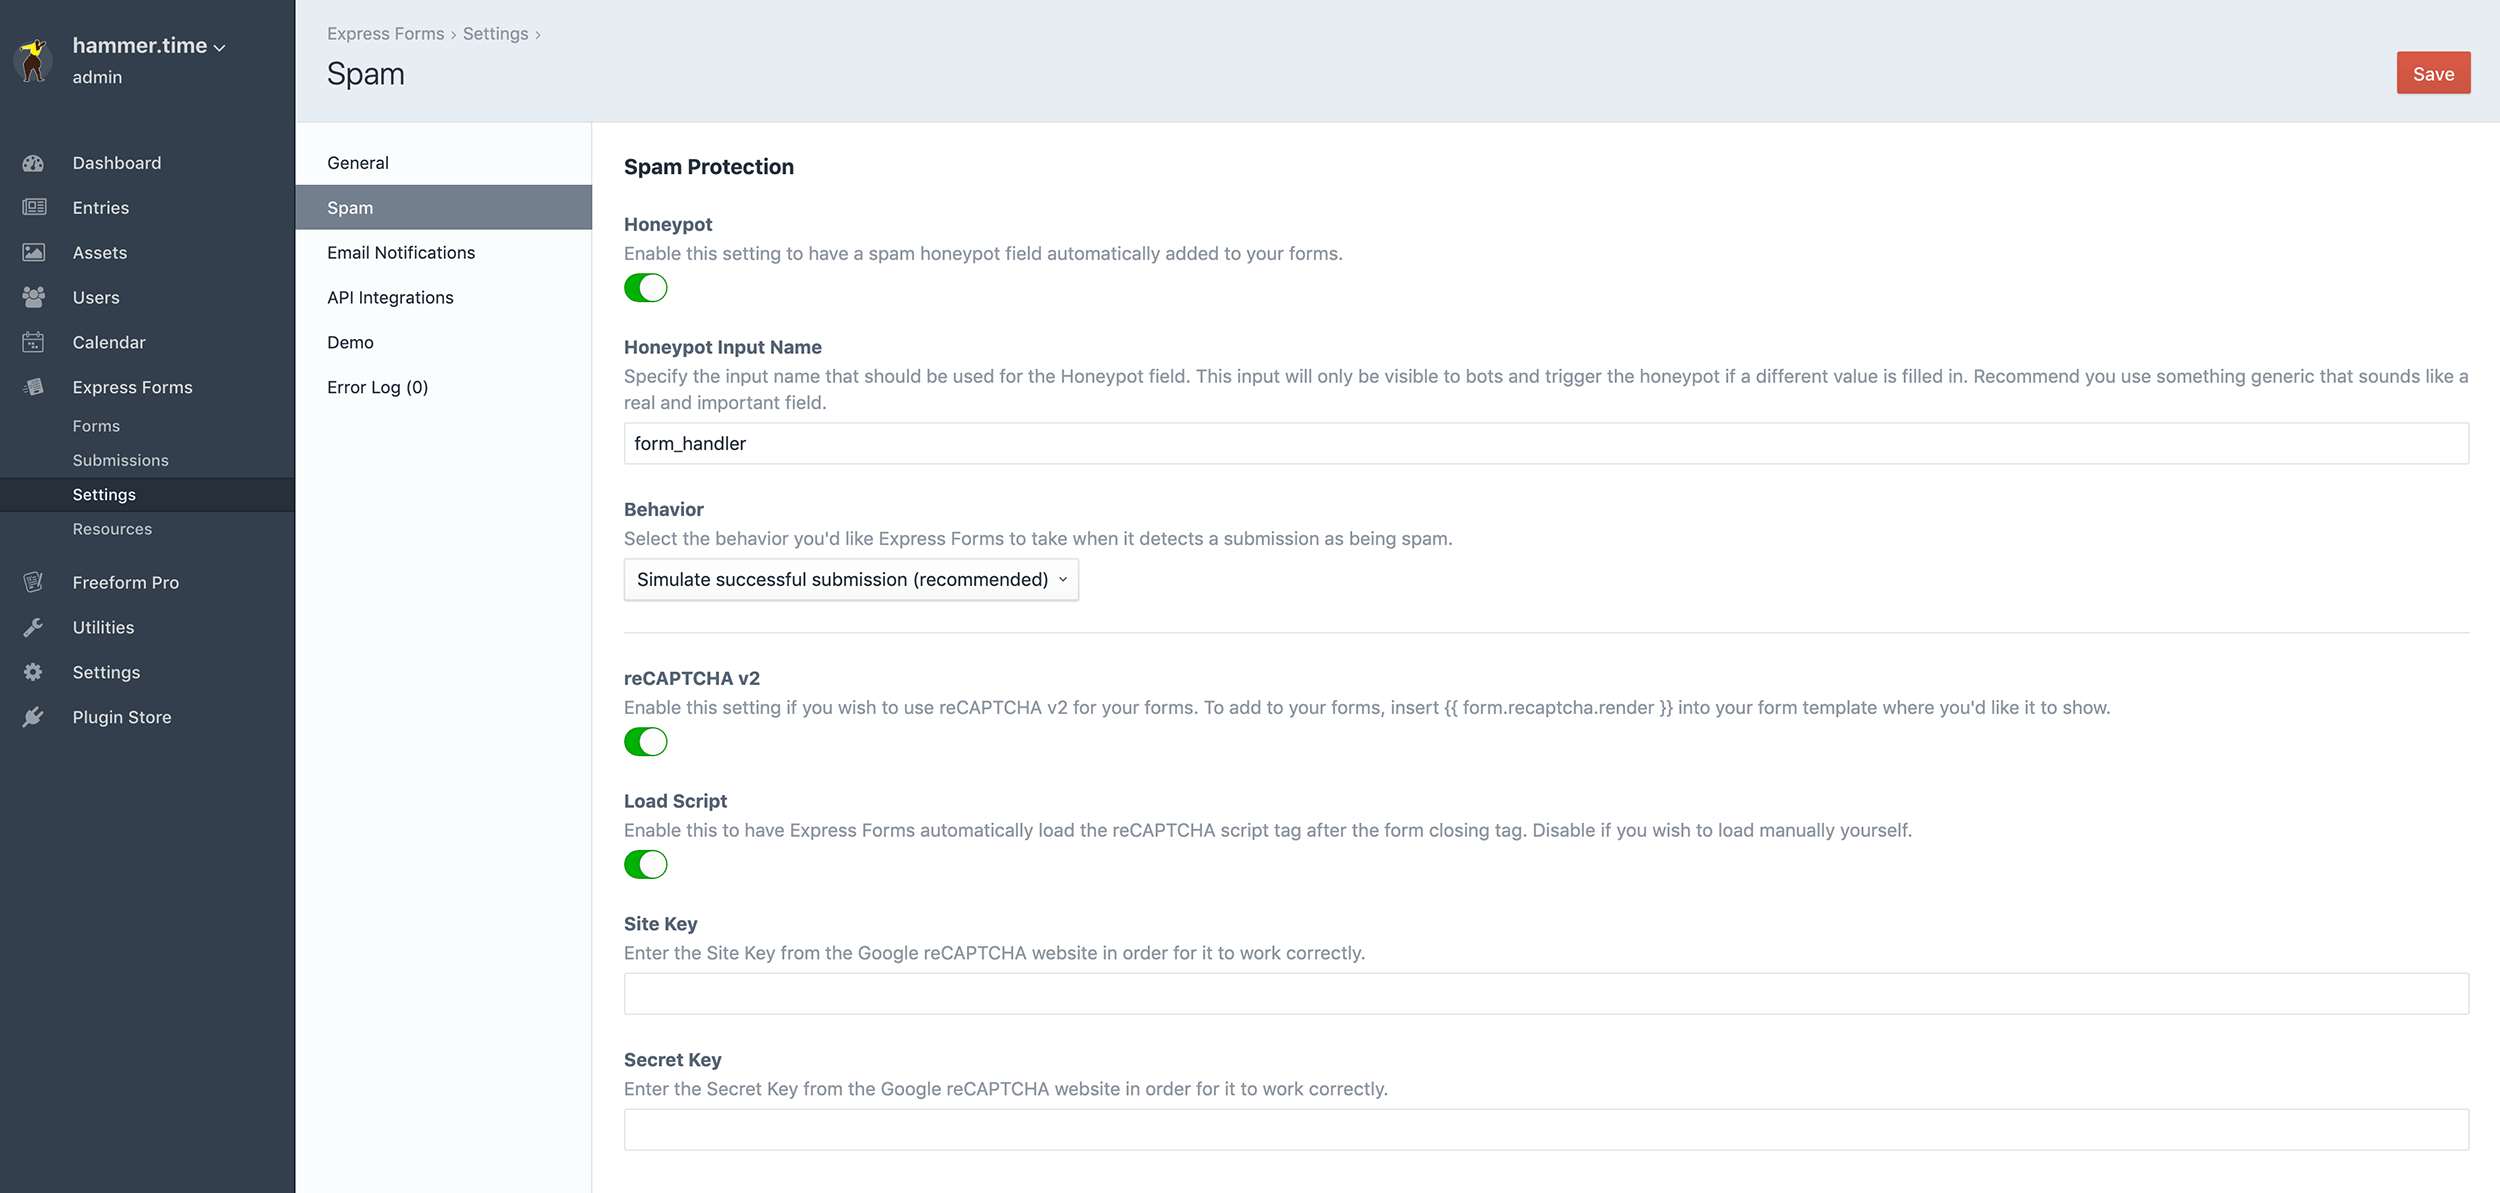Click the Dashboard icon in sidebar
2500x1193 pixels.
click(37, 161)
